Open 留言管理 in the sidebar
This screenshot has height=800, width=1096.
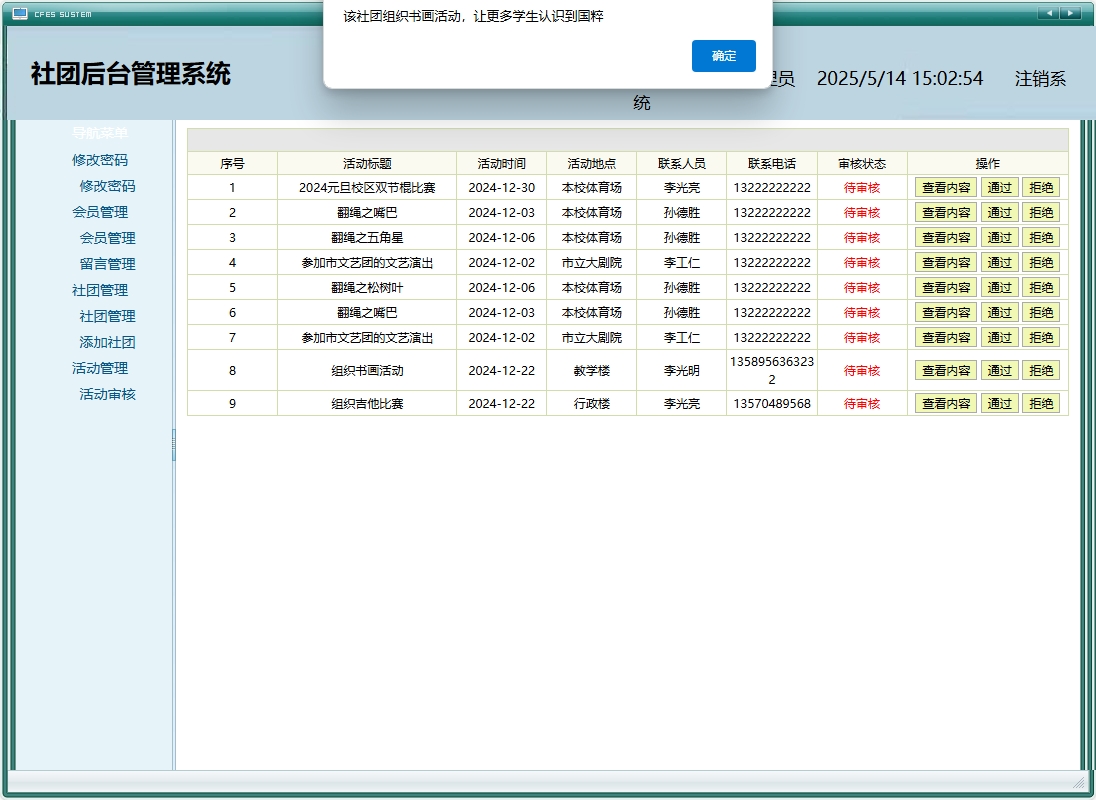tap(107, 264)
